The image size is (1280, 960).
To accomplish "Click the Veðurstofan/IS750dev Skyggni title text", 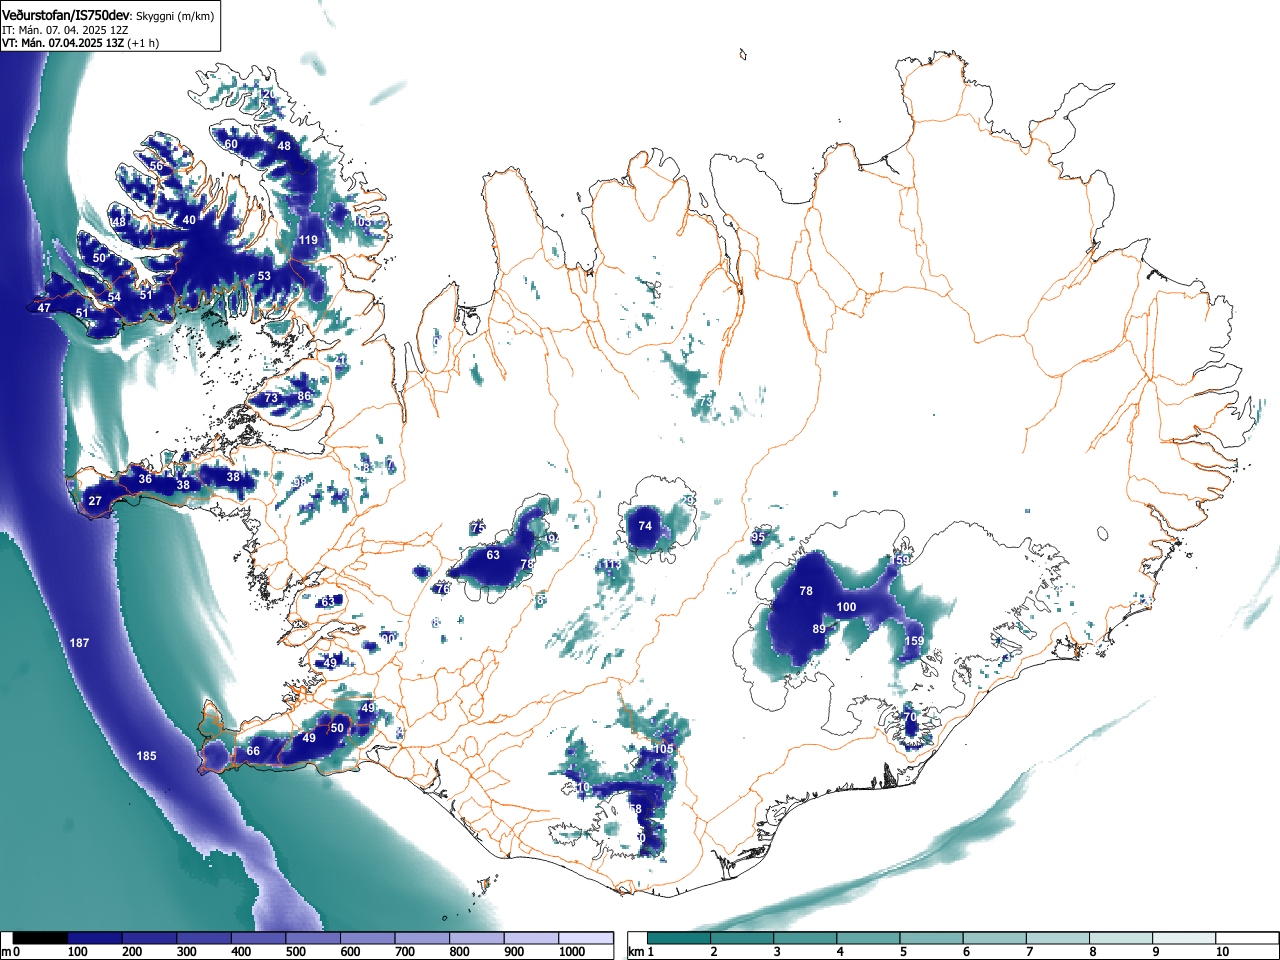I will coord(109,15).
